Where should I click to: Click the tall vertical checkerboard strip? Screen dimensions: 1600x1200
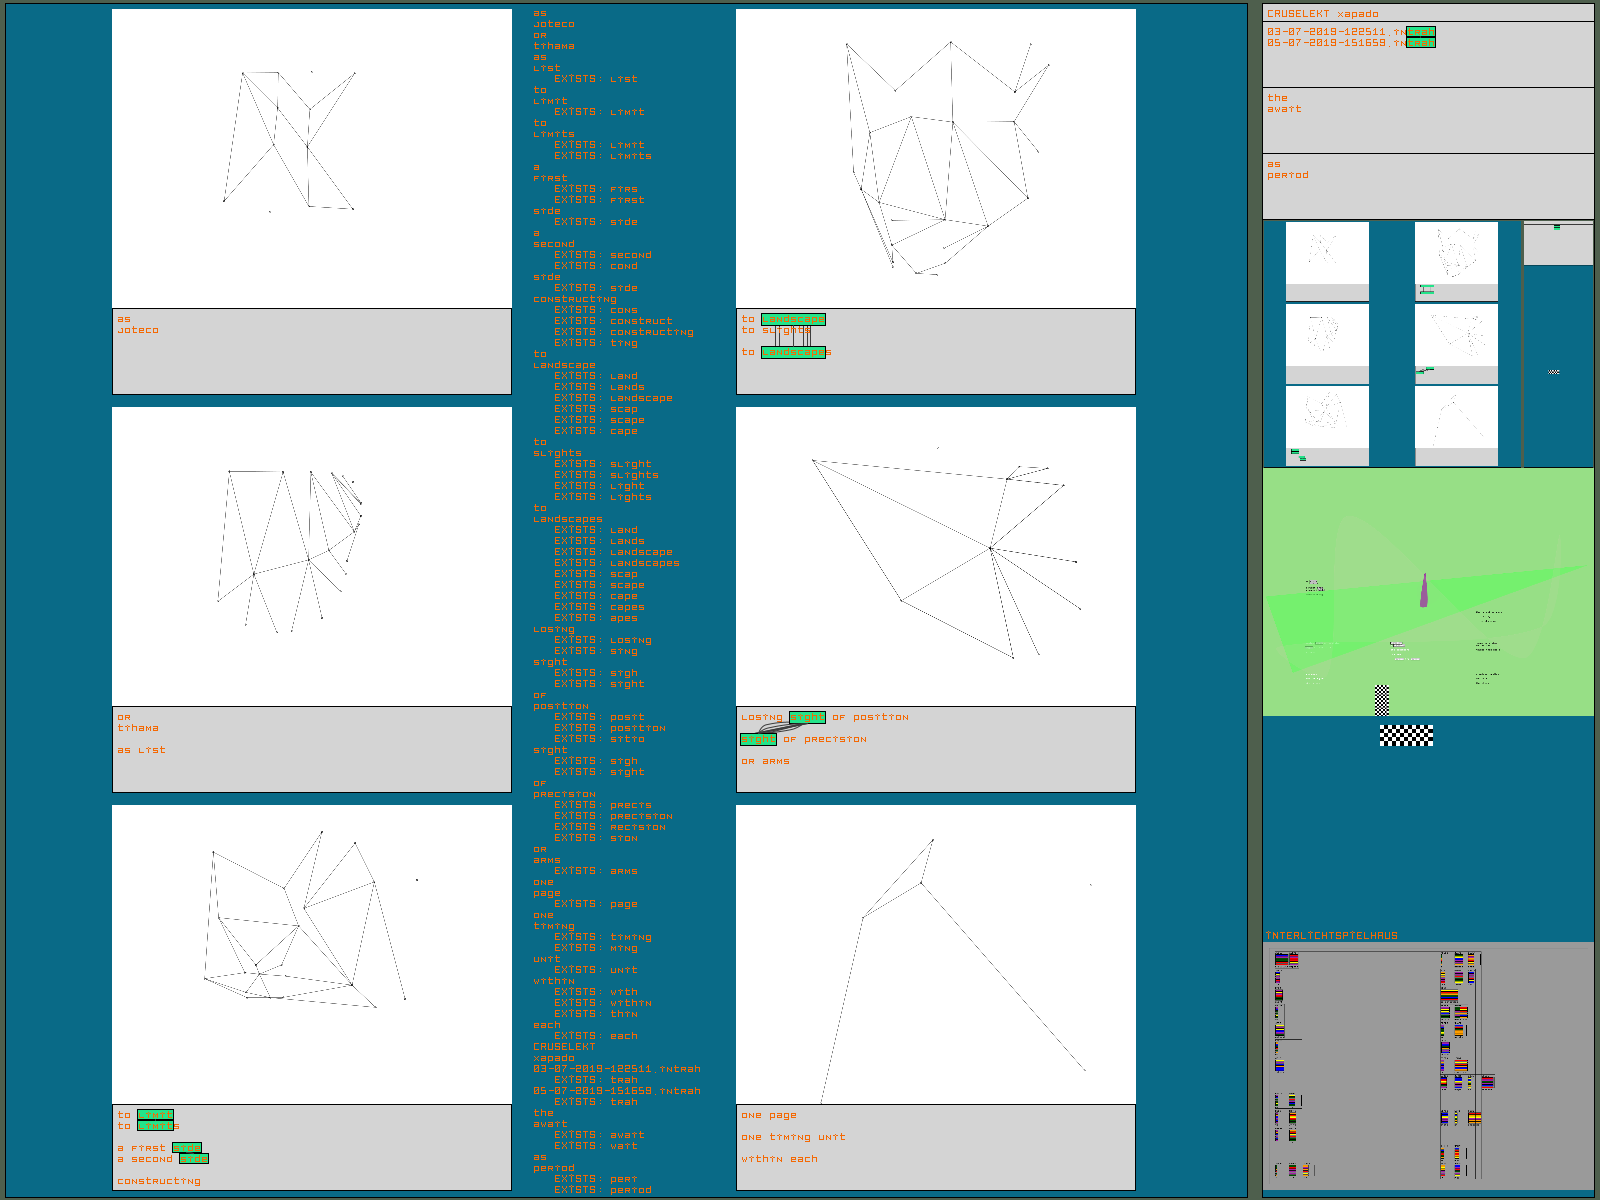pyautogui.click(x=1381, y=700)
